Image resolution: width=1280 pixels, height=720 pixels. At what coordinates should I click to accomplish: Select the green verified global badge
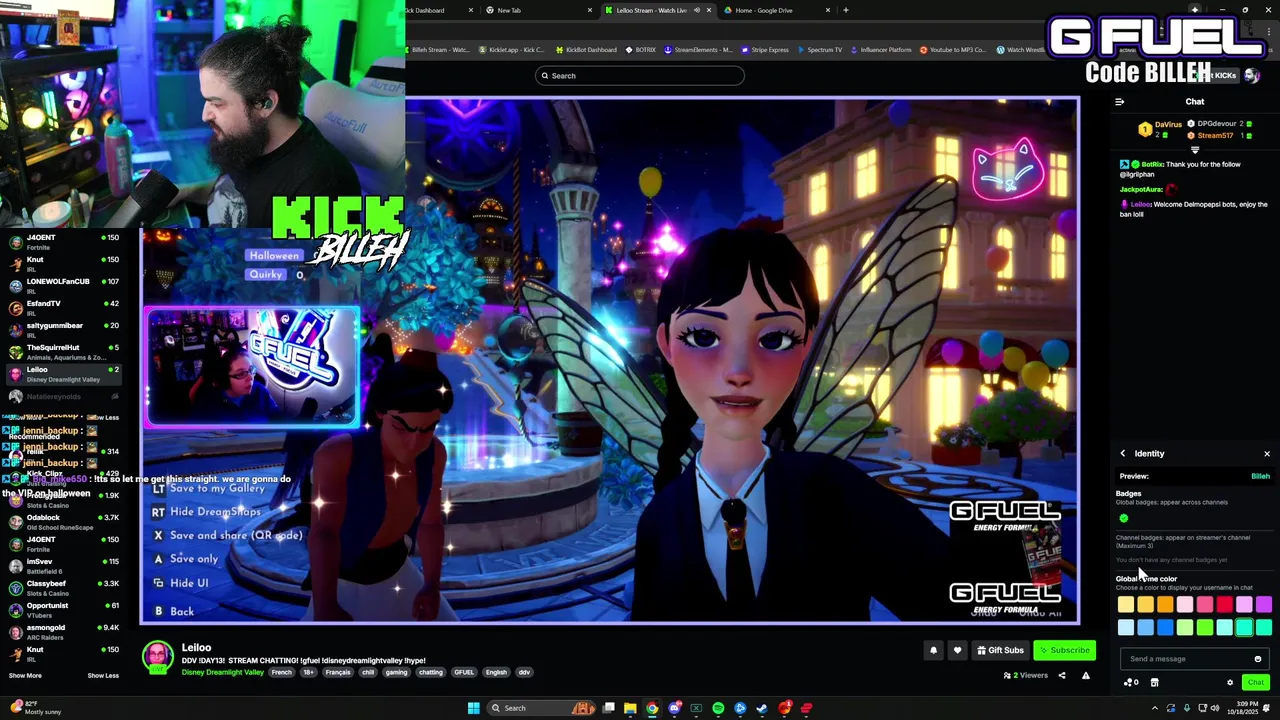tap(1124, 518)
